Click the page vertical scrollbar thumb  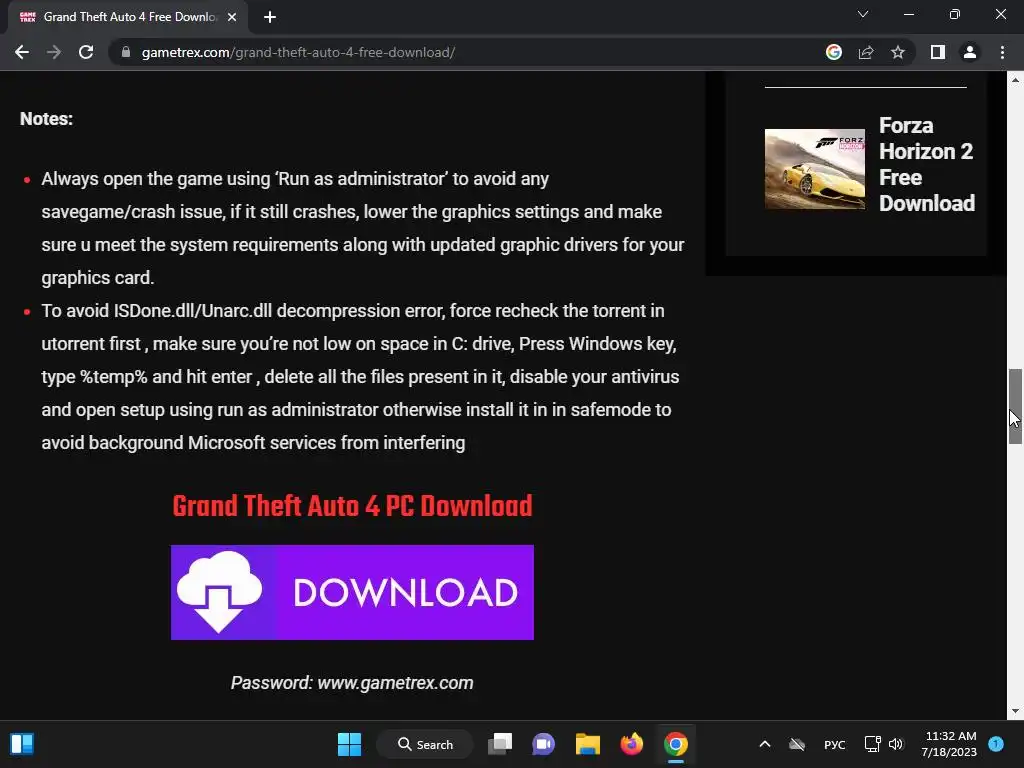click(x=1015, y=406)
